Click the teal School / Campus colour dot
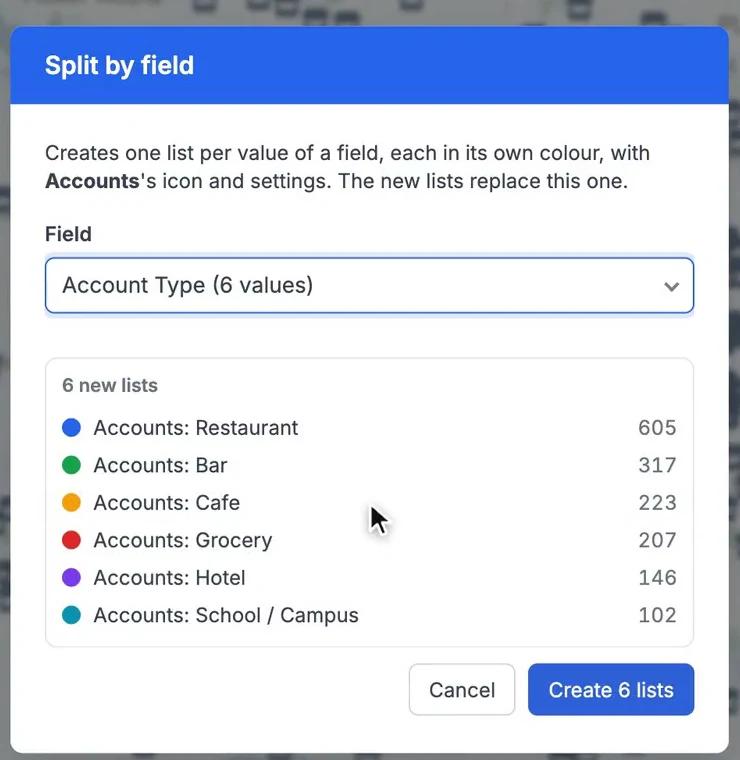 [71, 615]
